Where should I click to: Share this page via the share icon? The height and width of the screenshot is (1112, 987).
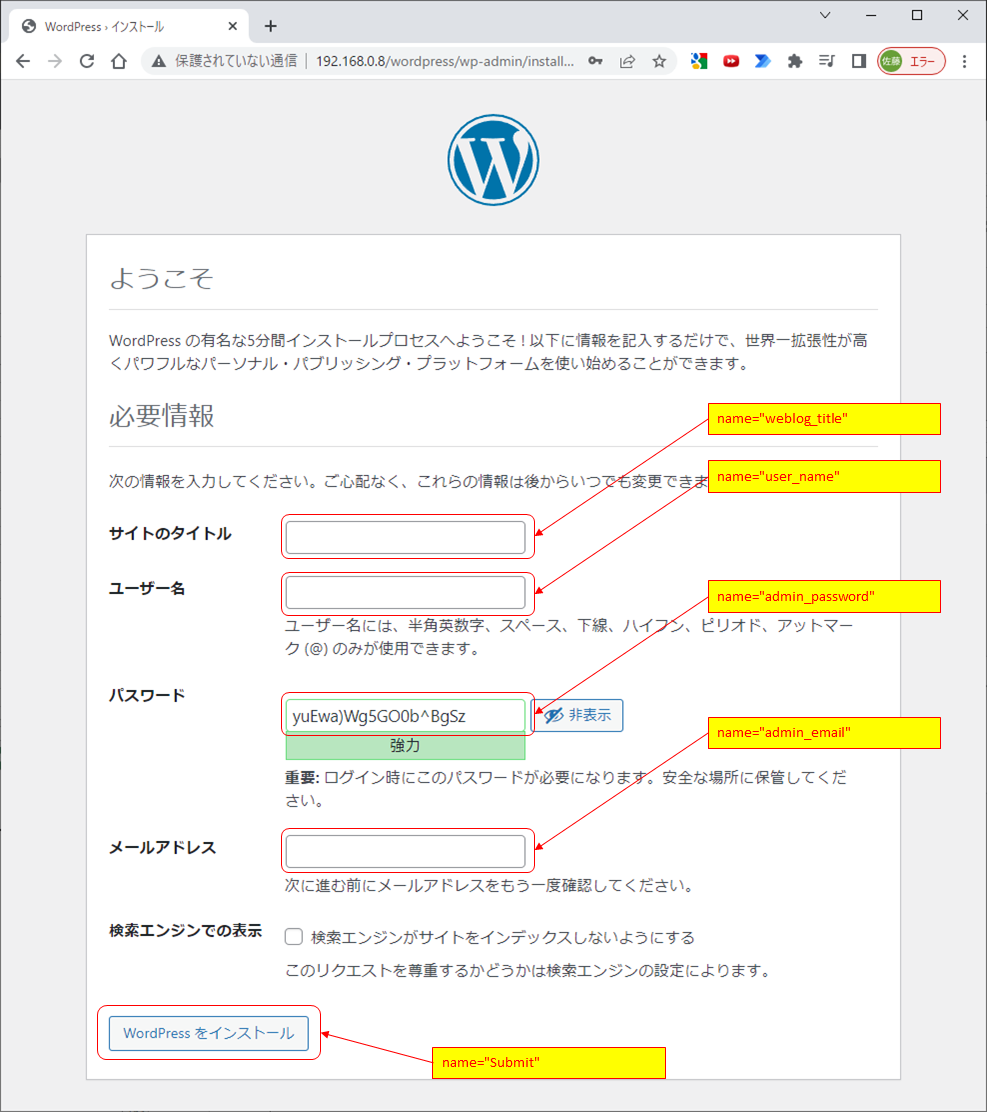tap(628, 62)
